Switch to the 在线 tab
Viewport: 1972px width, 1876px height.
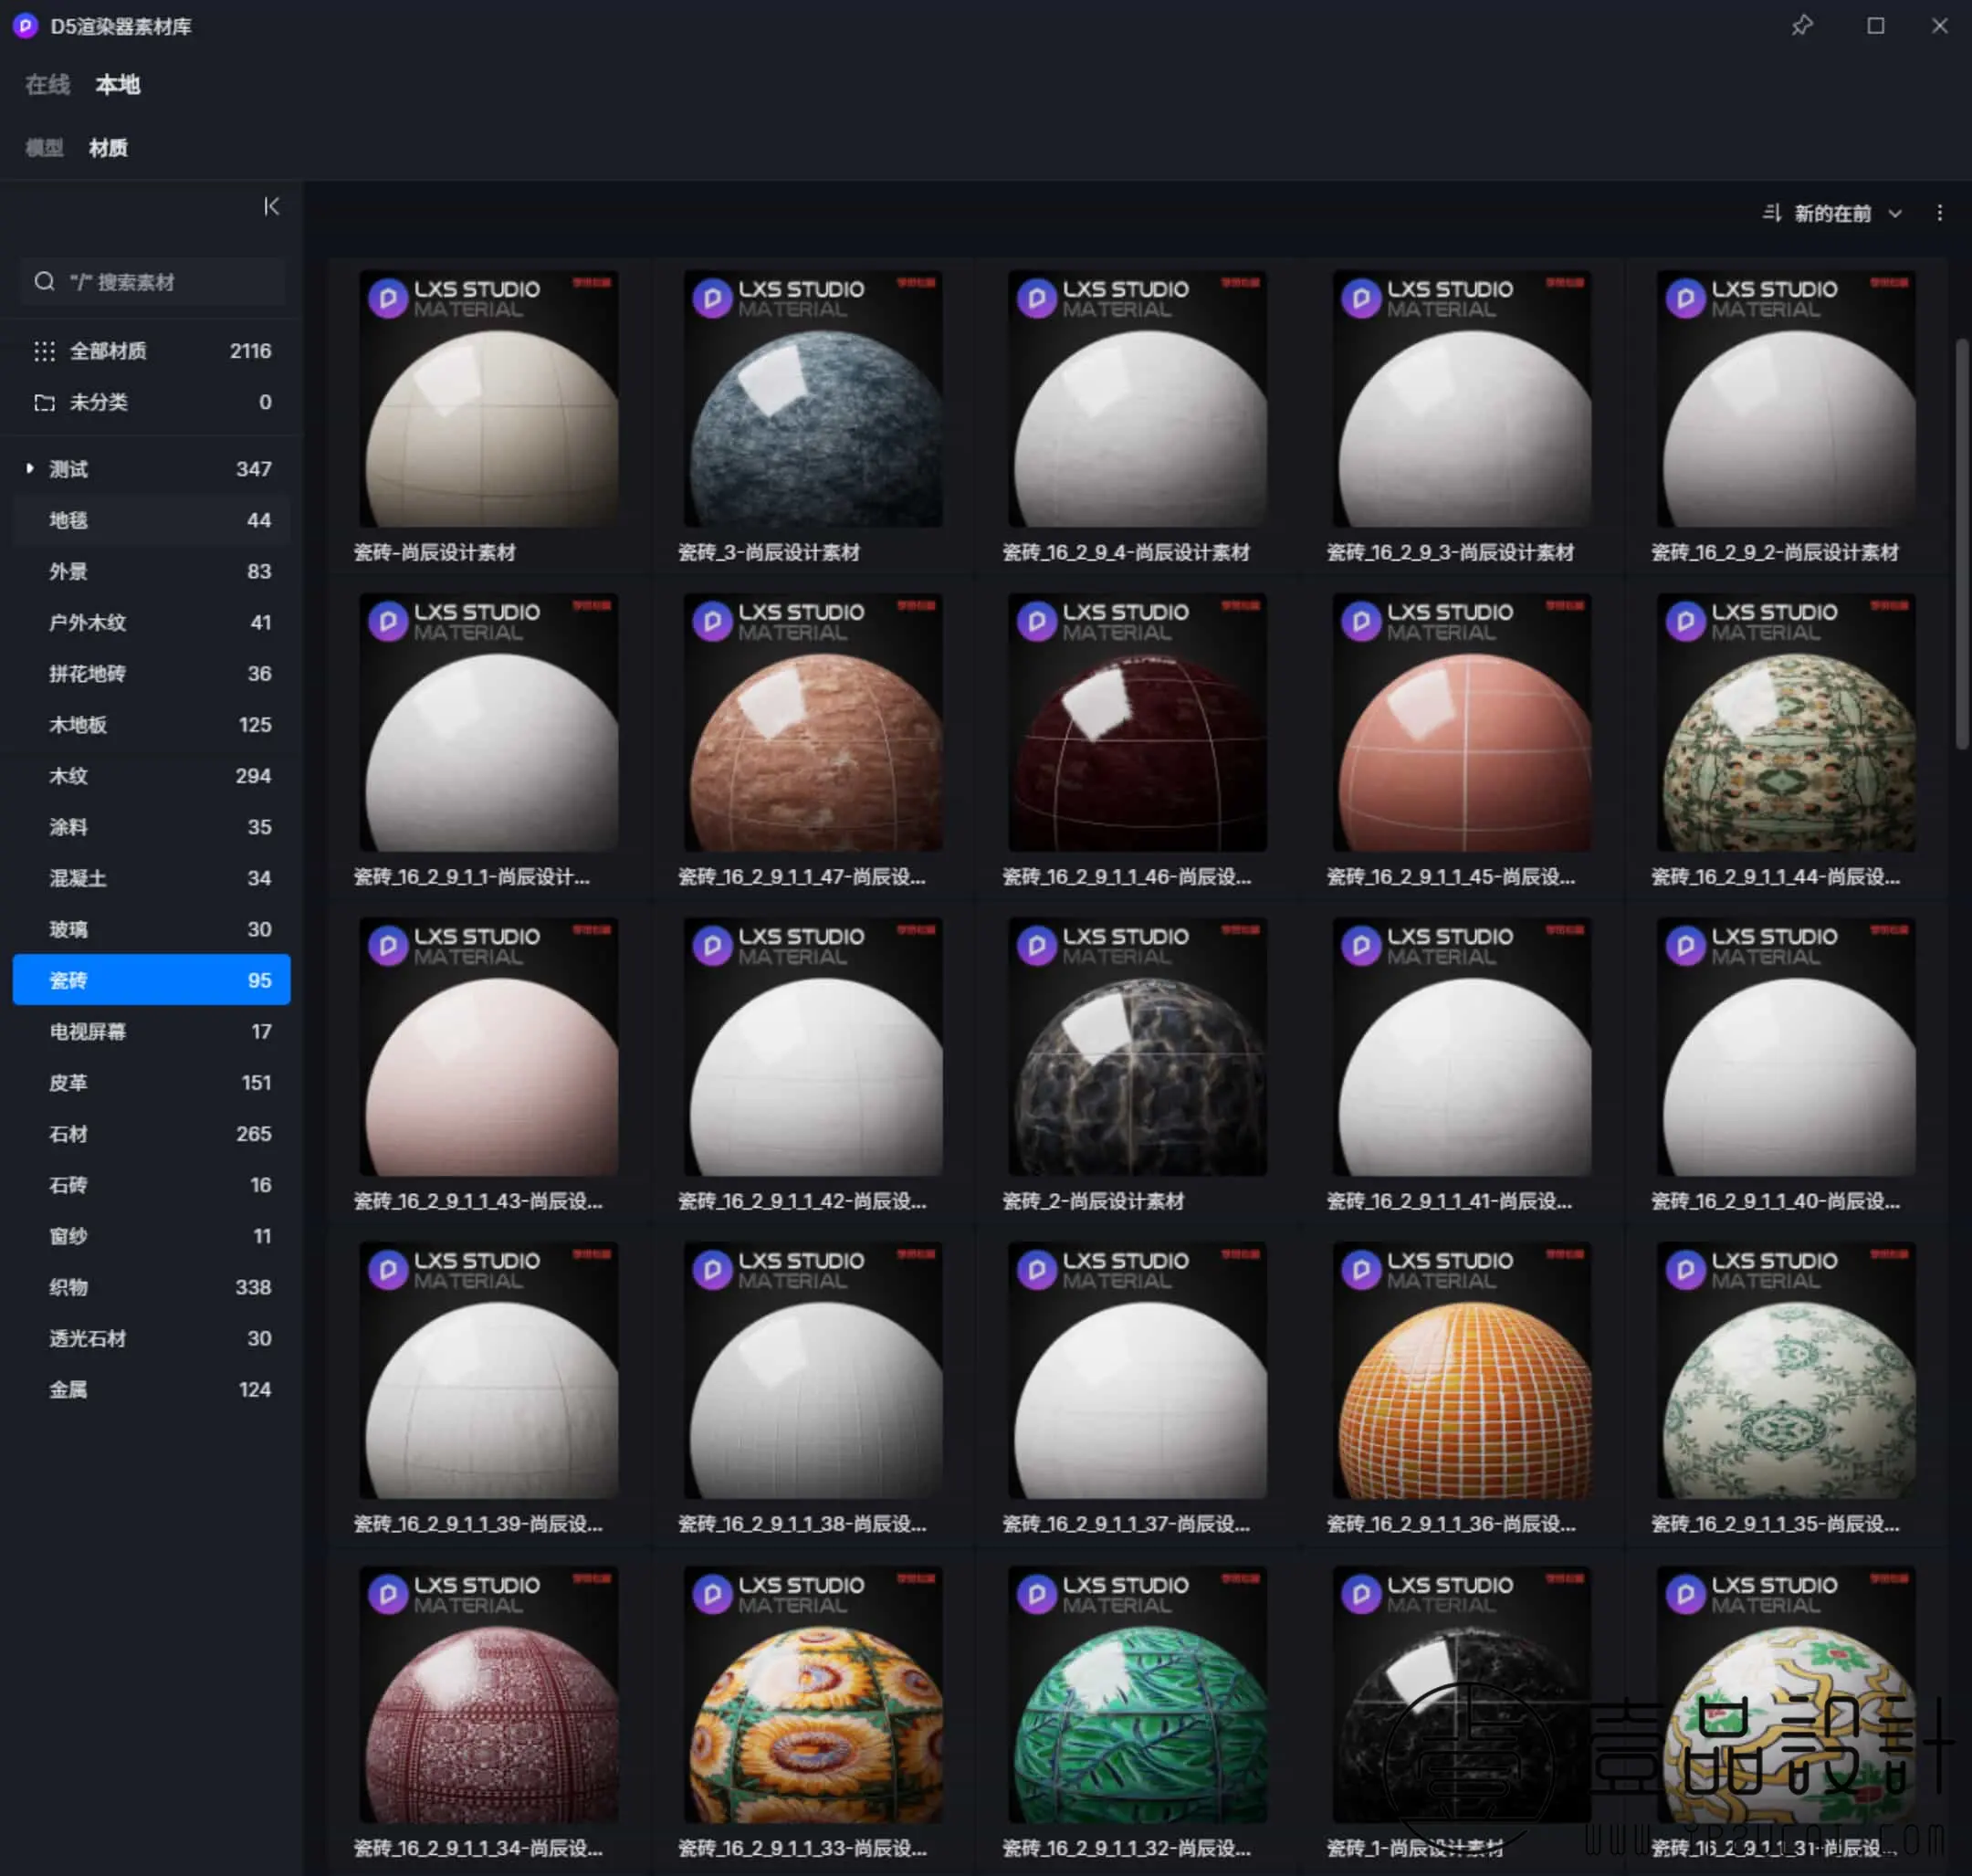tap(47, 85)
